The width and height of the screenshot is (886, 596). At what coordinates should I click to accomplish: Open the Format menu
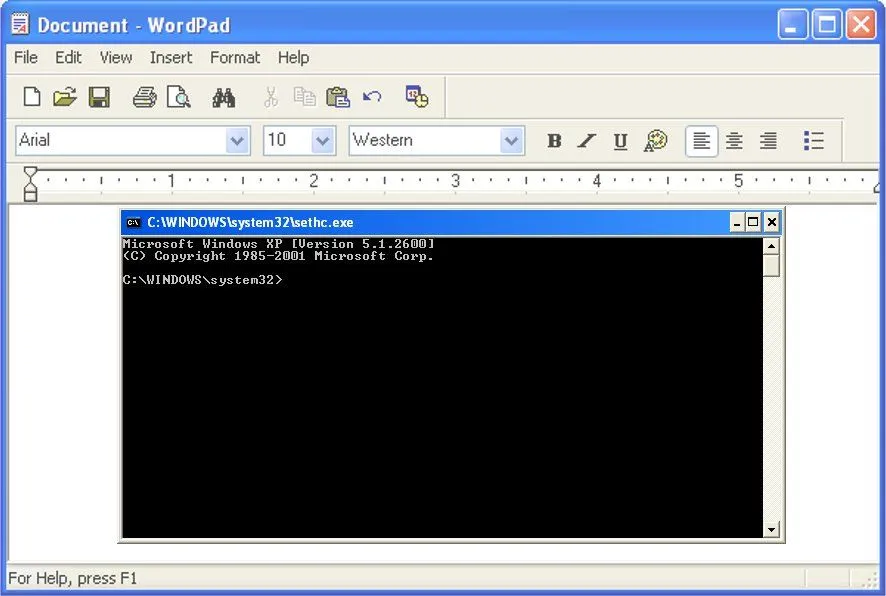pos(235,57)
